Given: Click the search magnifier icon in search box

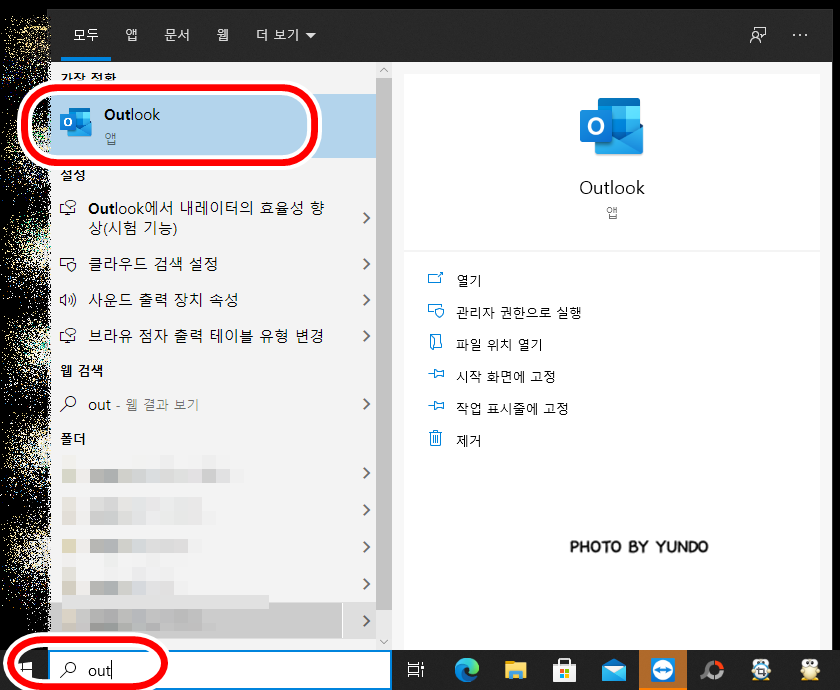Looking at the screenshot, I should pyautogui.click(x=68, y=670).
